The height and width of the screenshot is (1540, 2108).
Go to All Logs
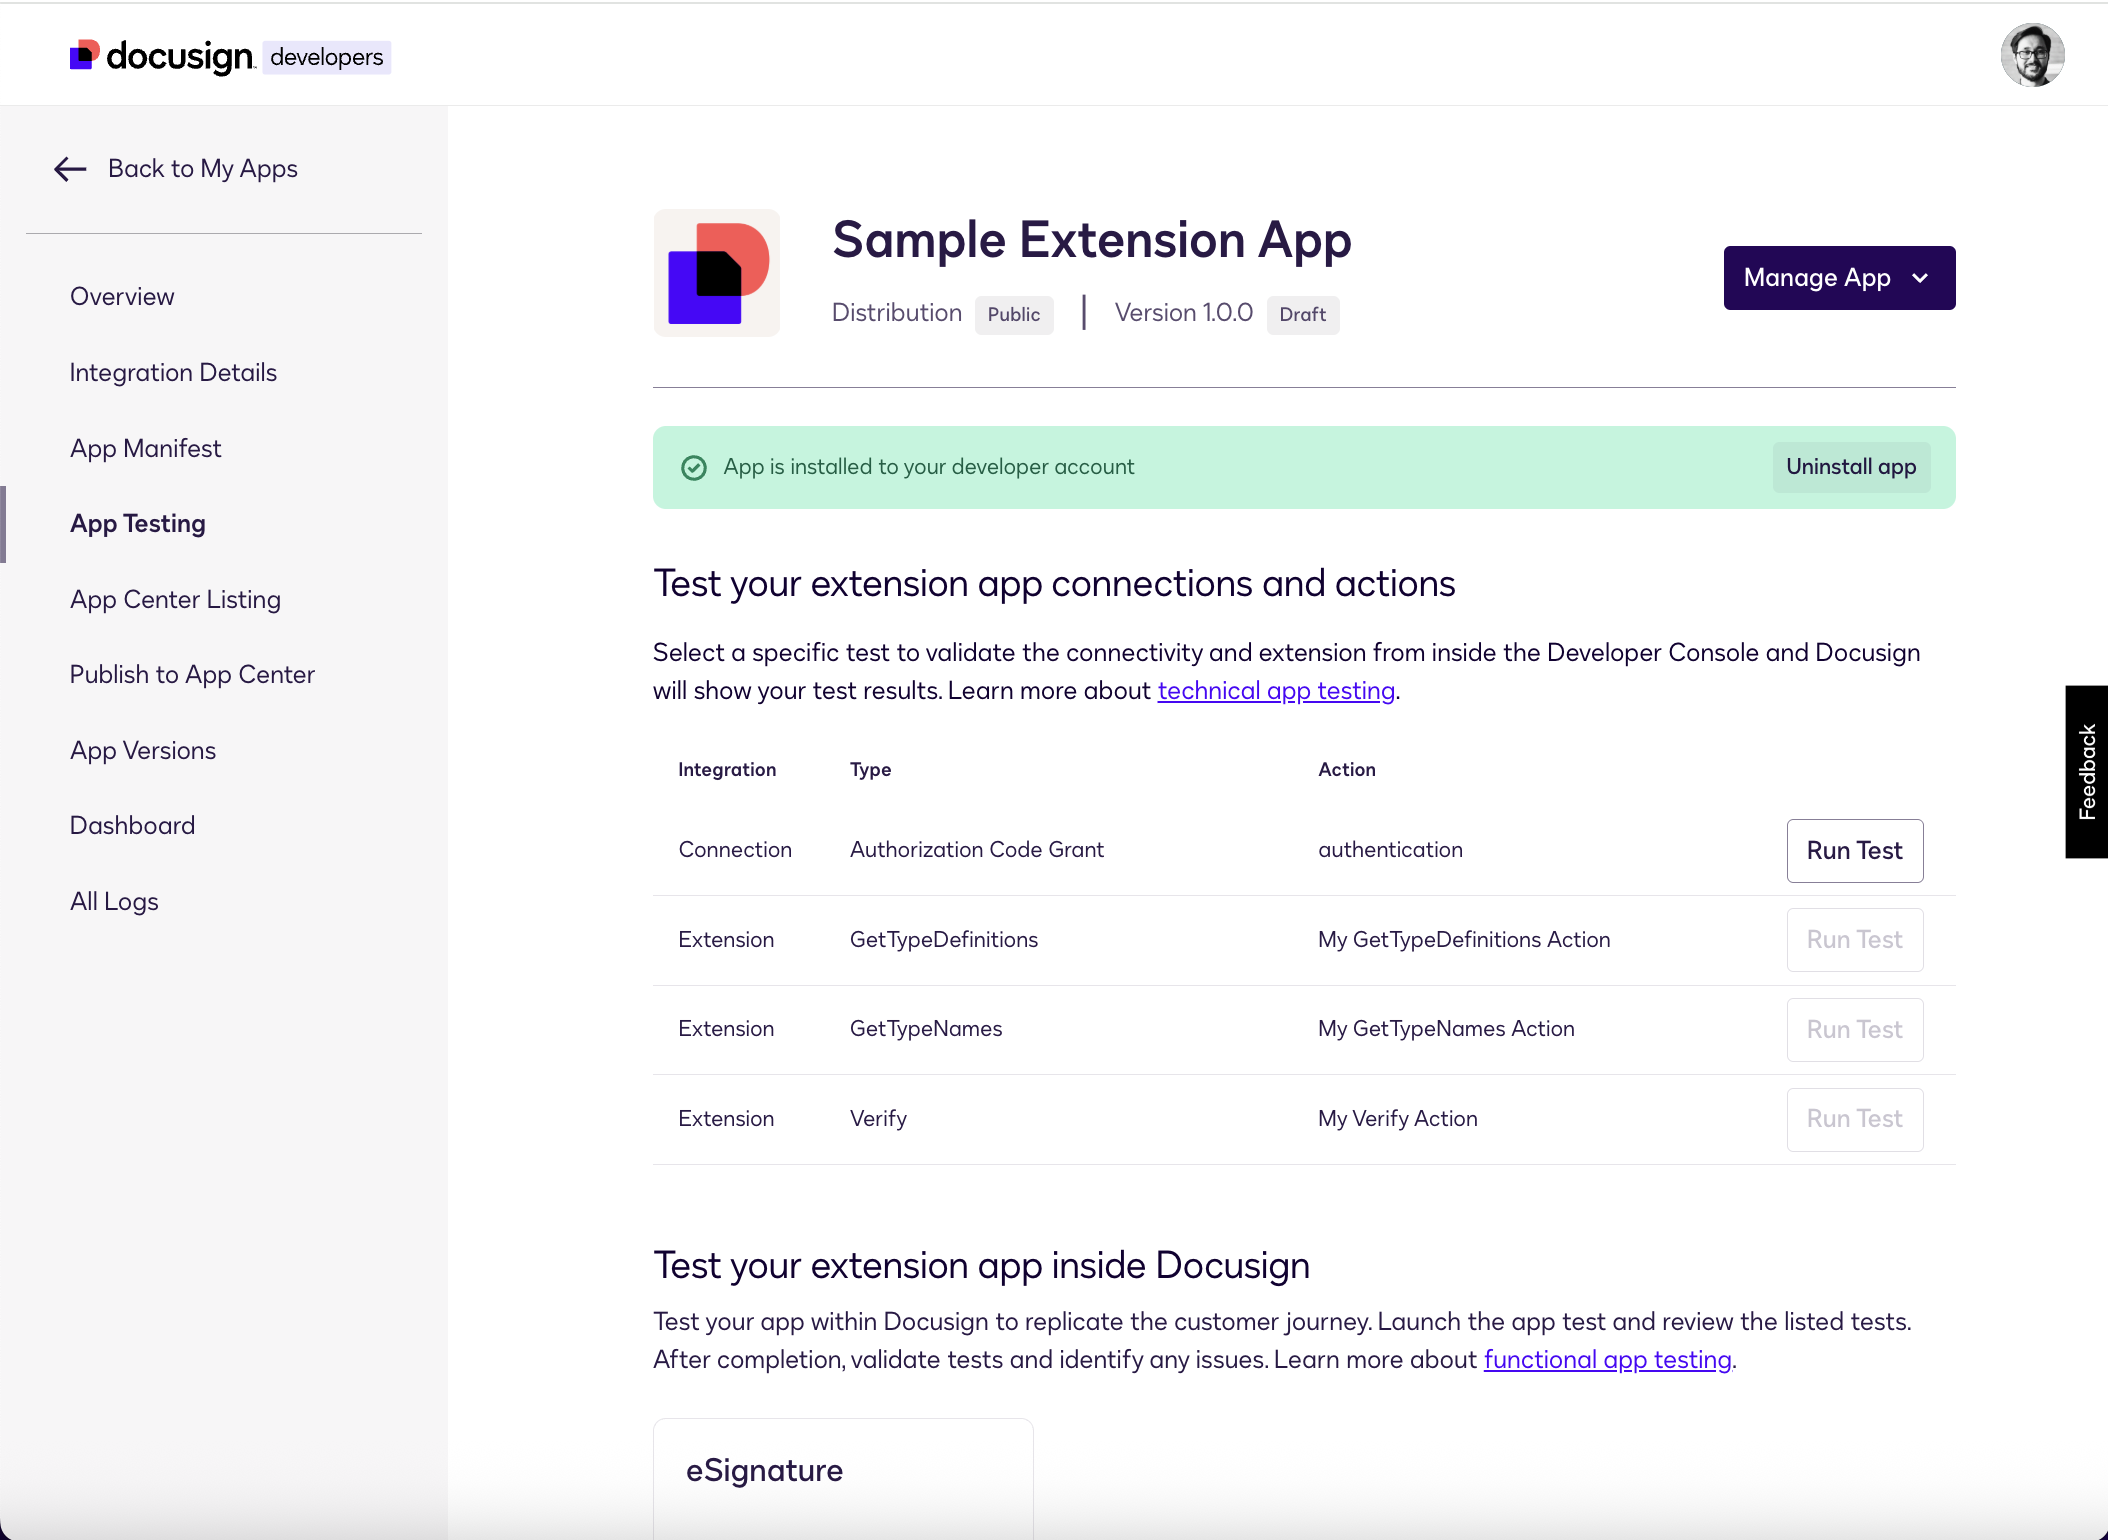[113, 900]
